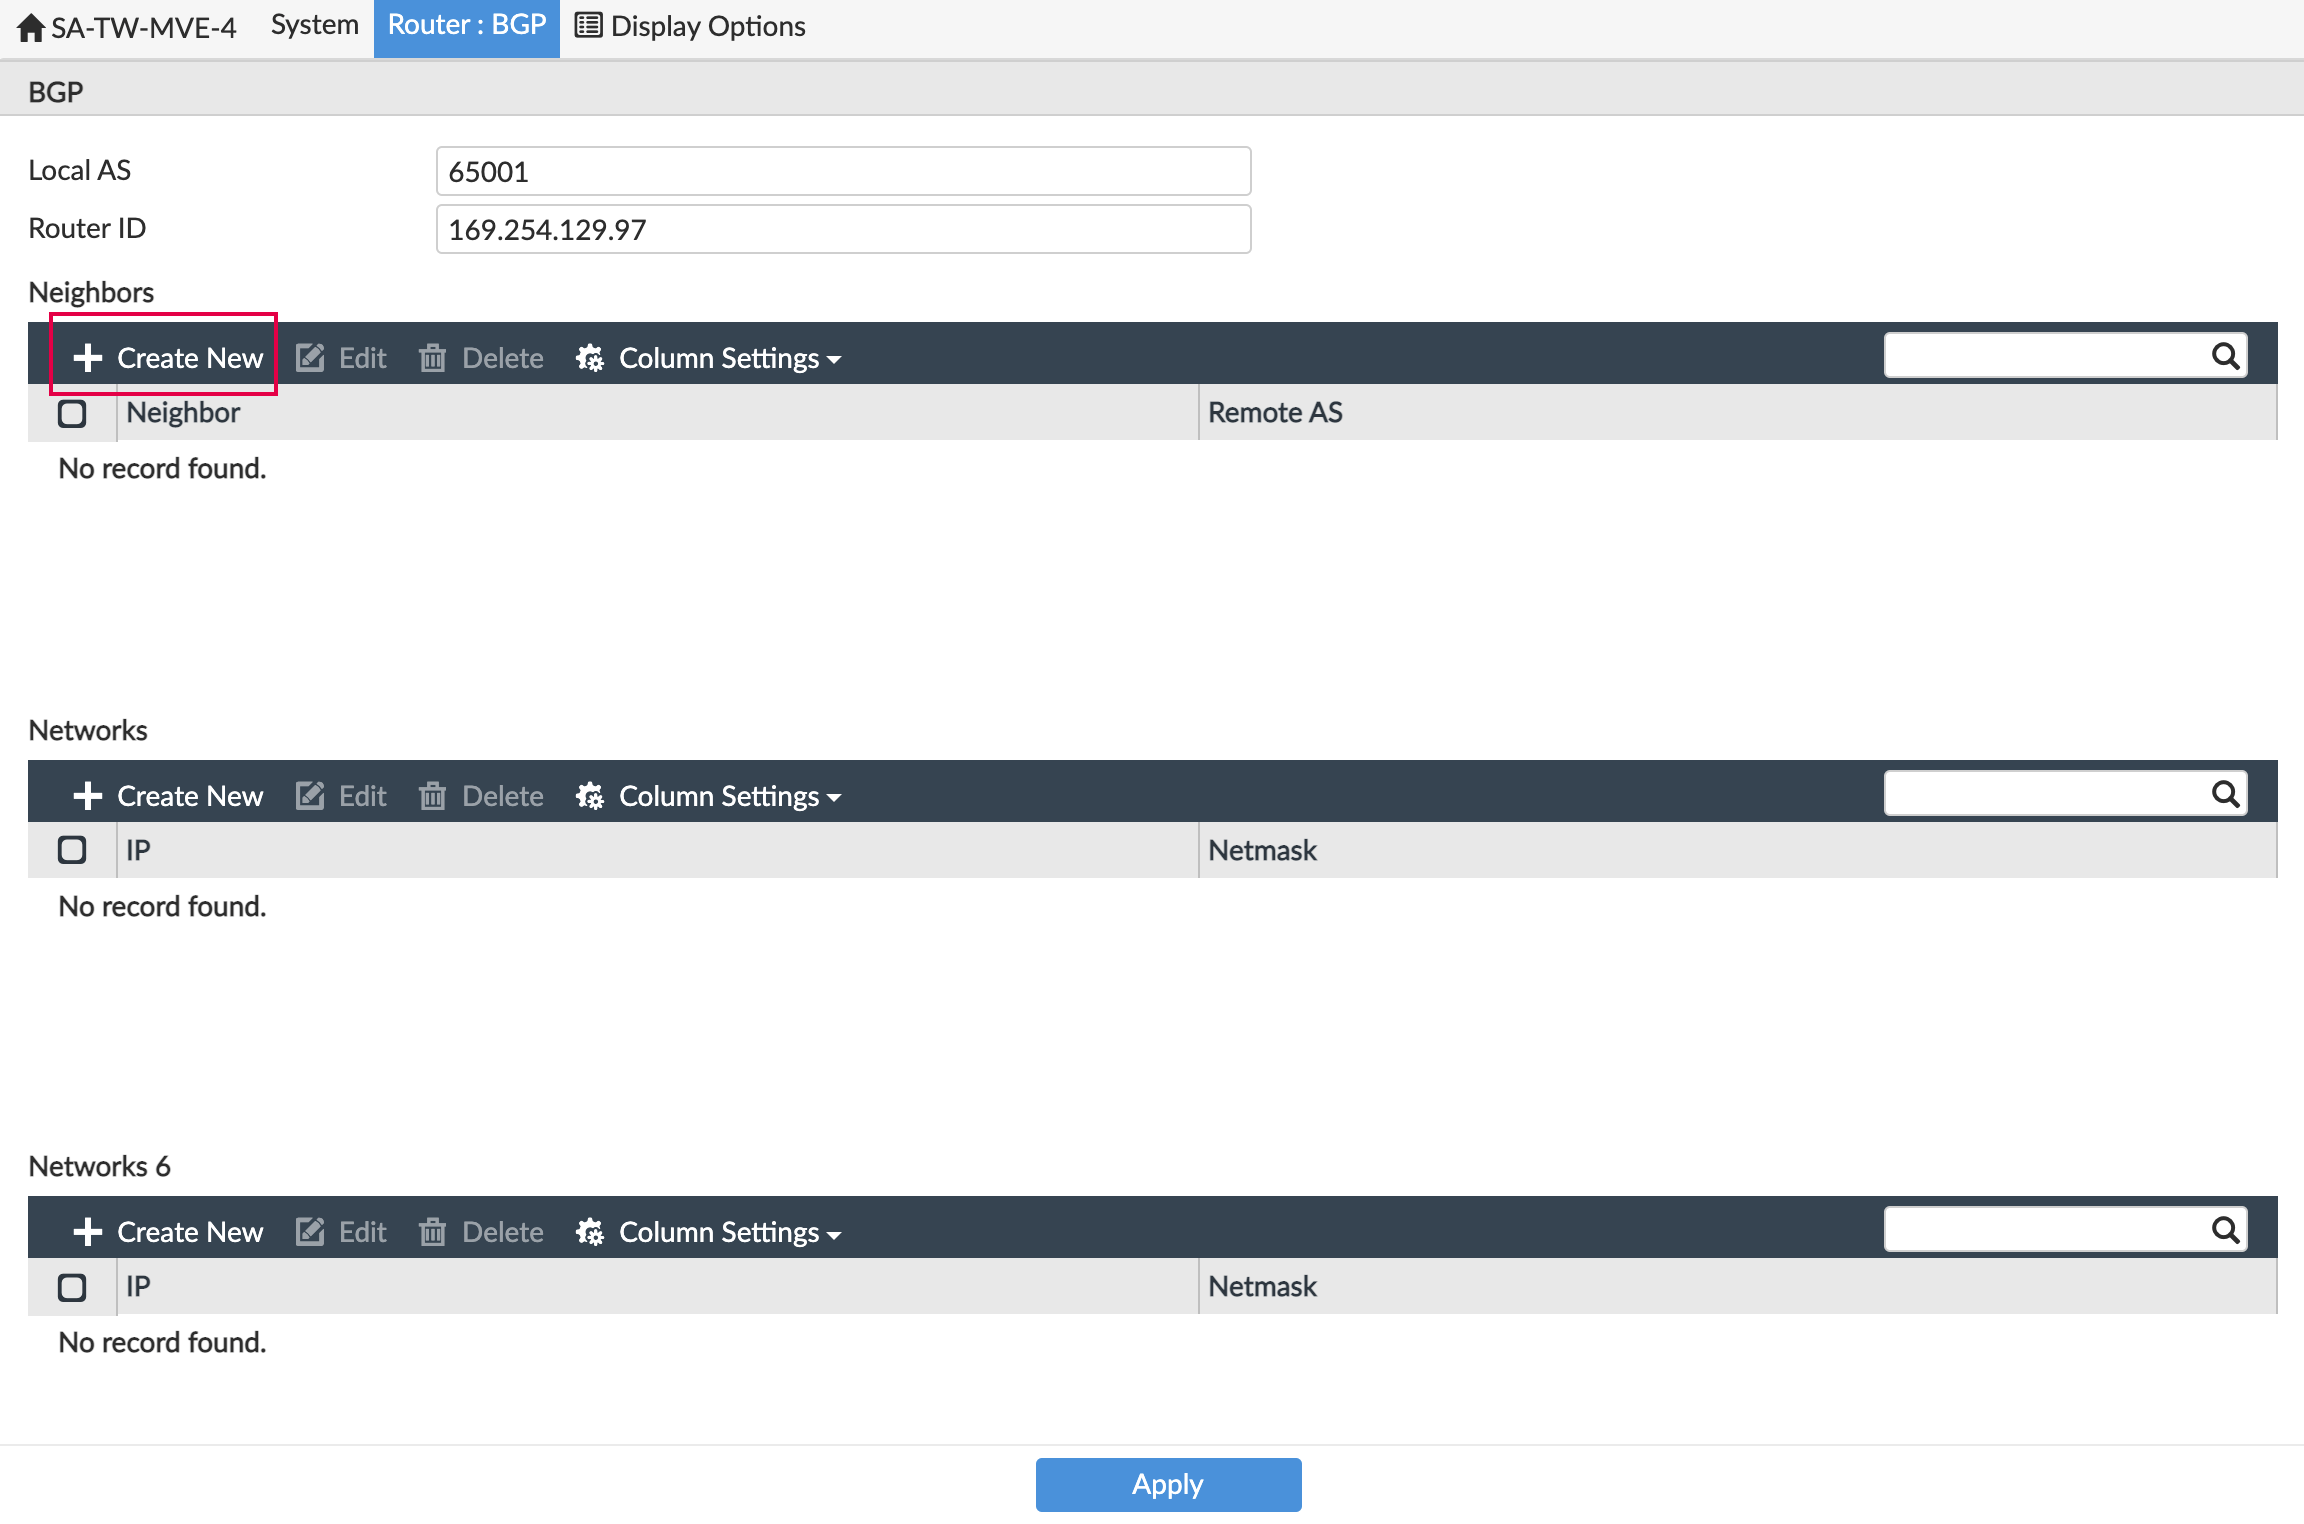Viewport: 2304px width, 1524px height.
Task: Click the Apply button
Action: [1167, 1484]
